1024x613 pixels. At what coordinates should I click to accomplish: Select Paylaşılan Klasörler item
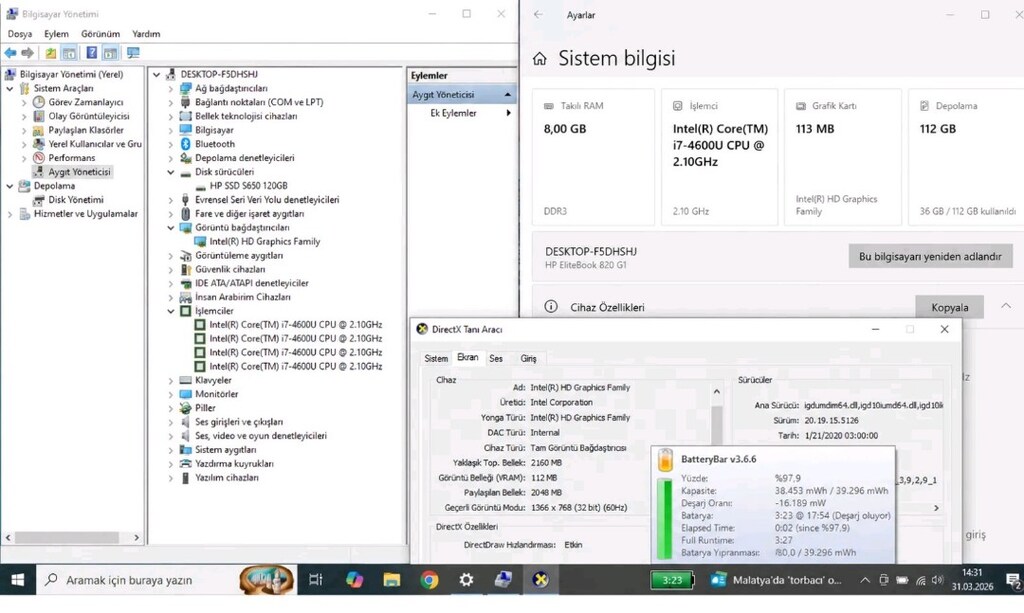click(x=86, y=130)
